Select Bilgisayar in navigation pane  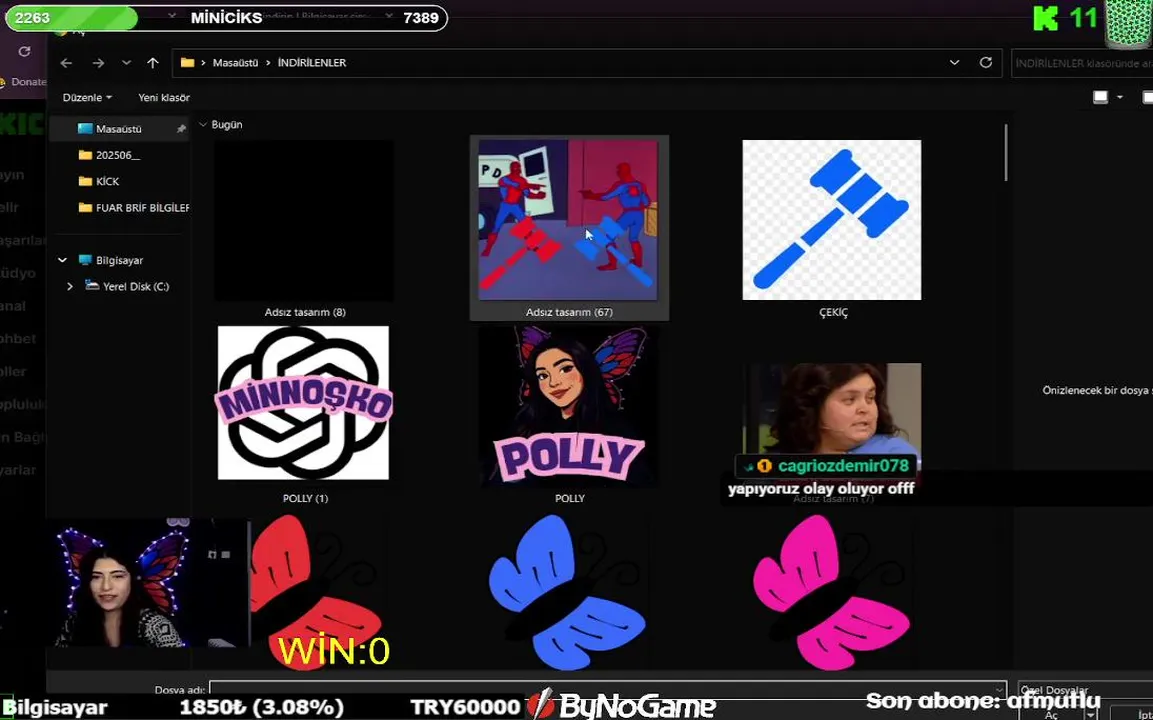pos(119,260)
